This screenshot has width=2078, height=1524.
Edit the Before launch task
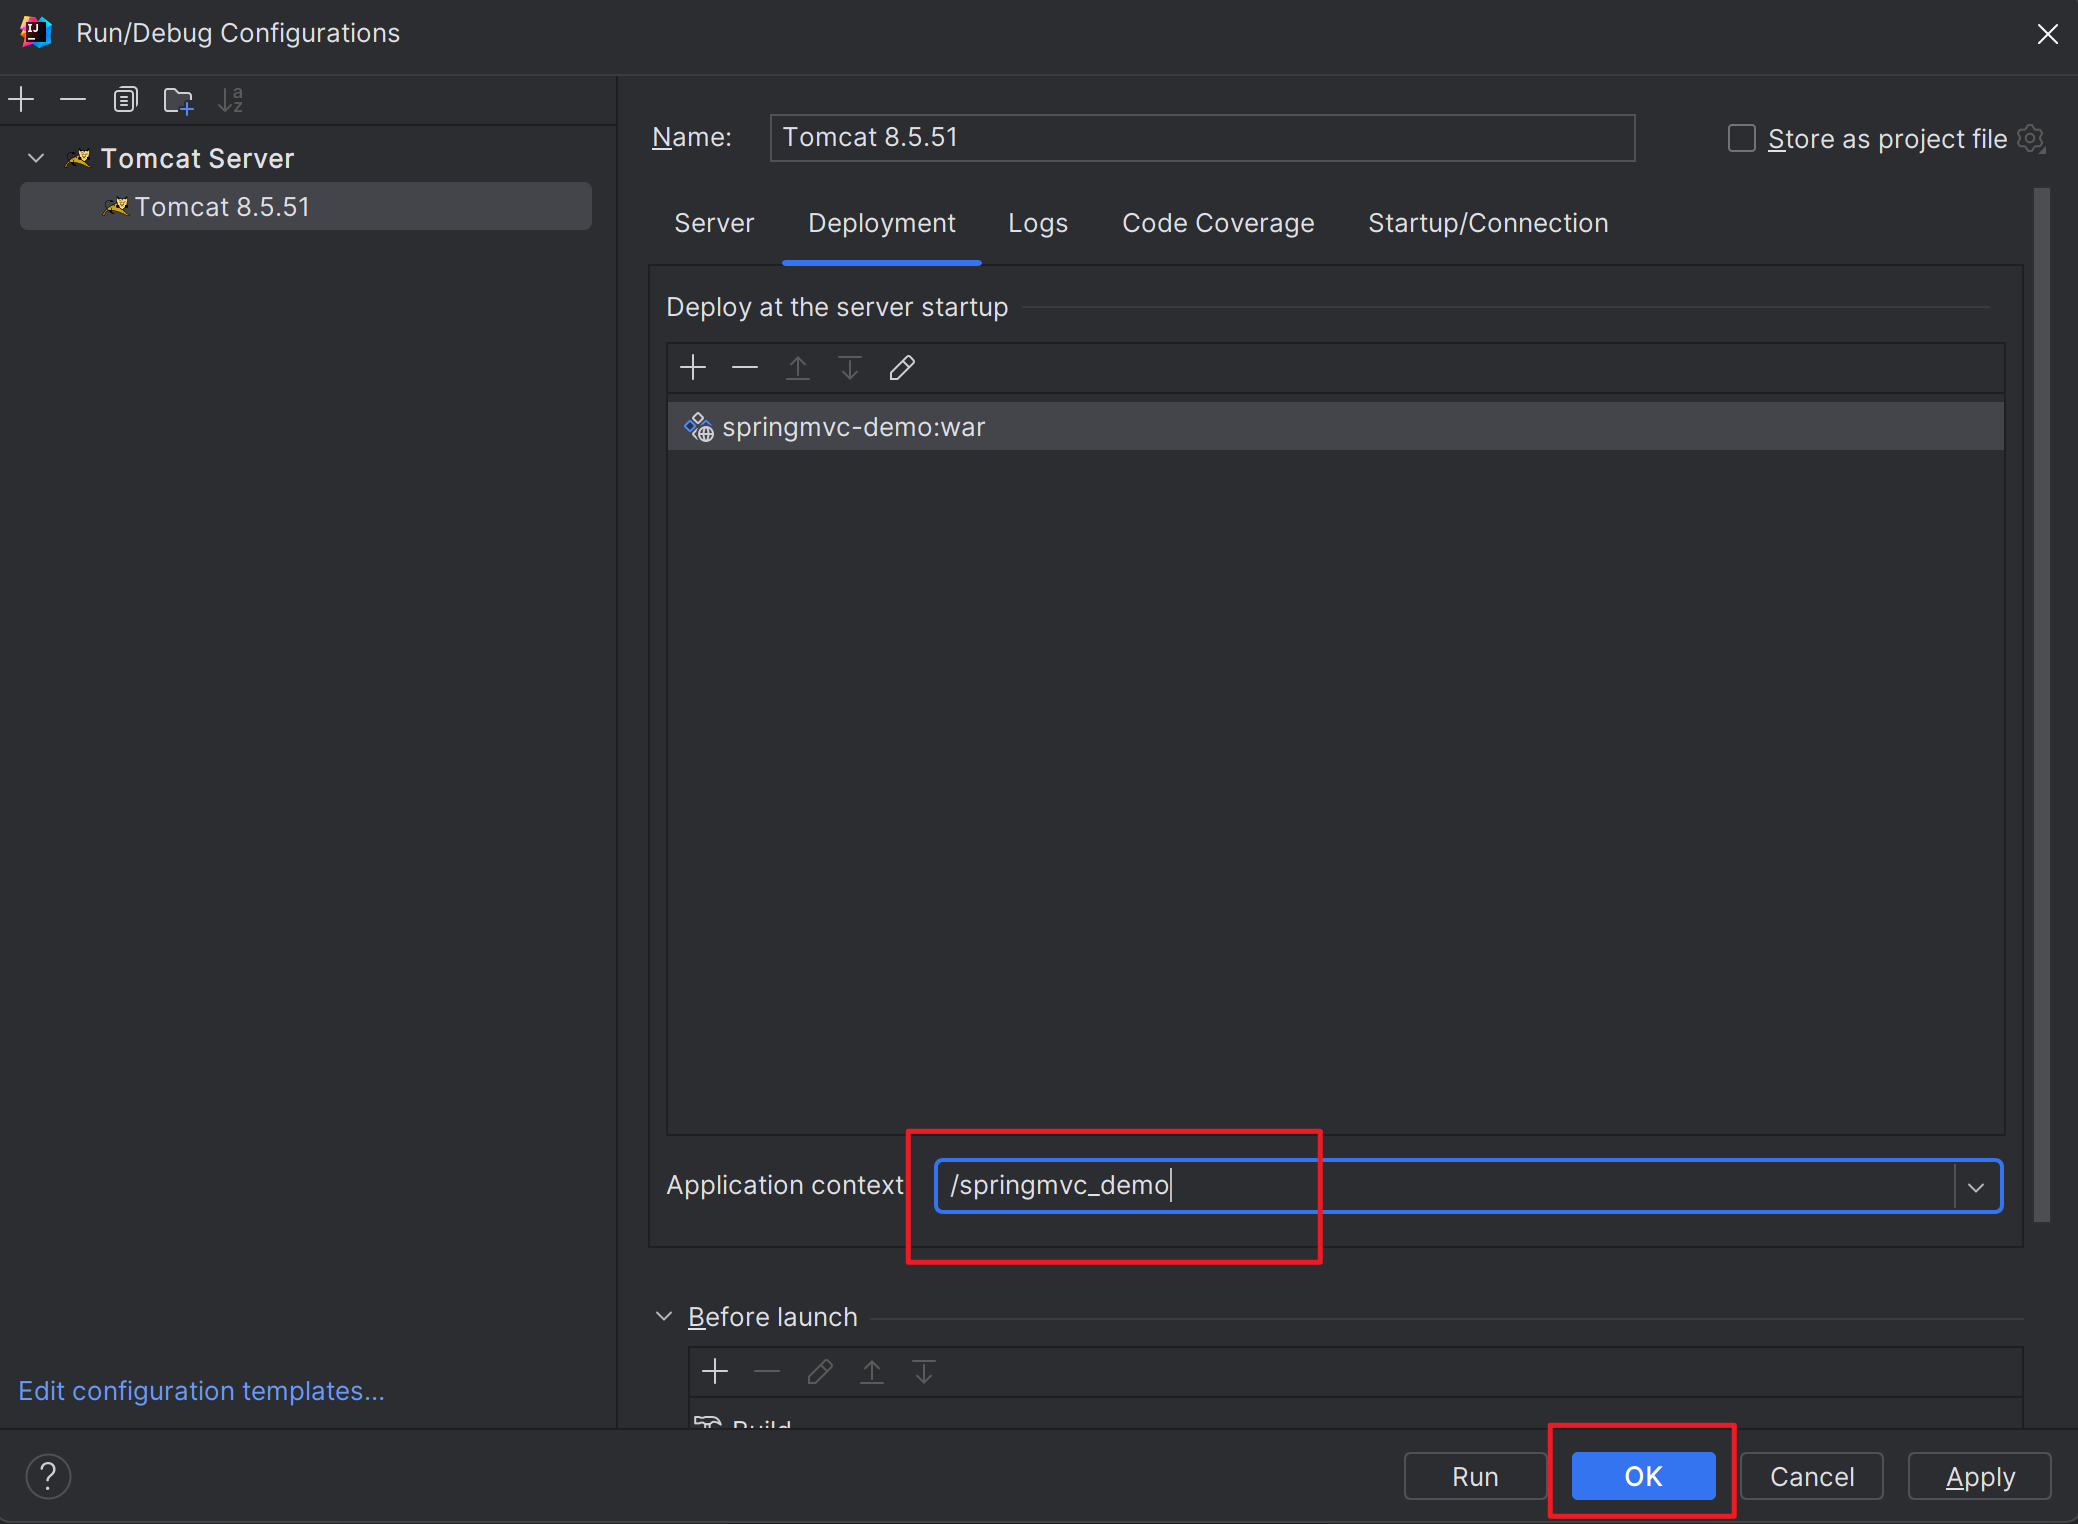coord(820,1371)
